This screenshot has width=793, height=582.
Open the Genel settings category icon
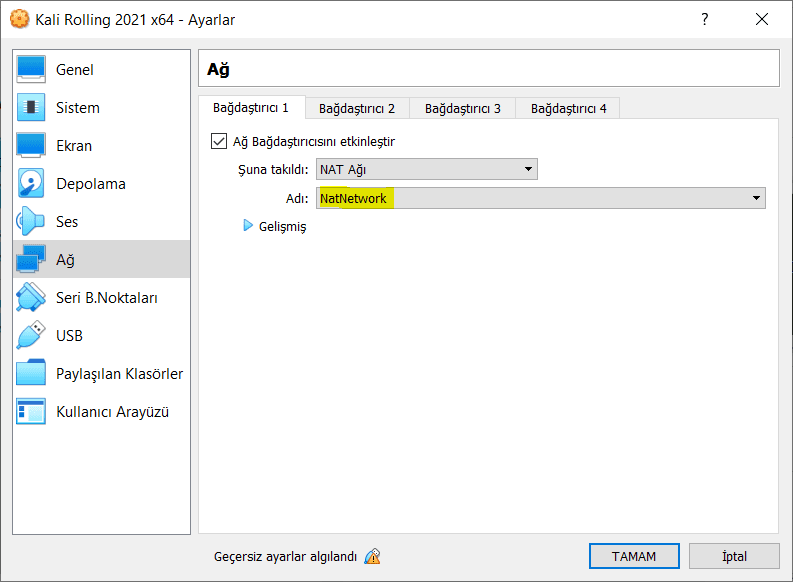31,70
